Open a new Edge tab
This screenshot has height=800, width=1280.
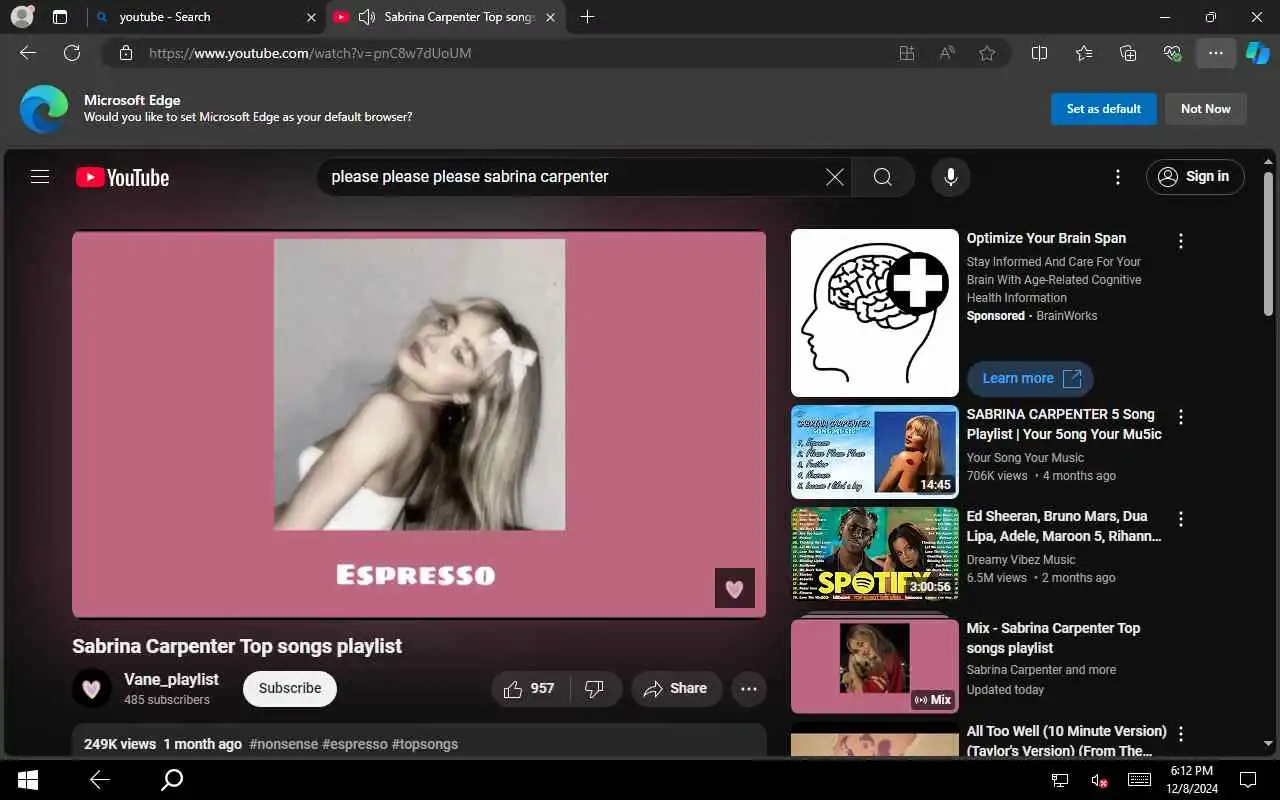[x=587, y=17]
